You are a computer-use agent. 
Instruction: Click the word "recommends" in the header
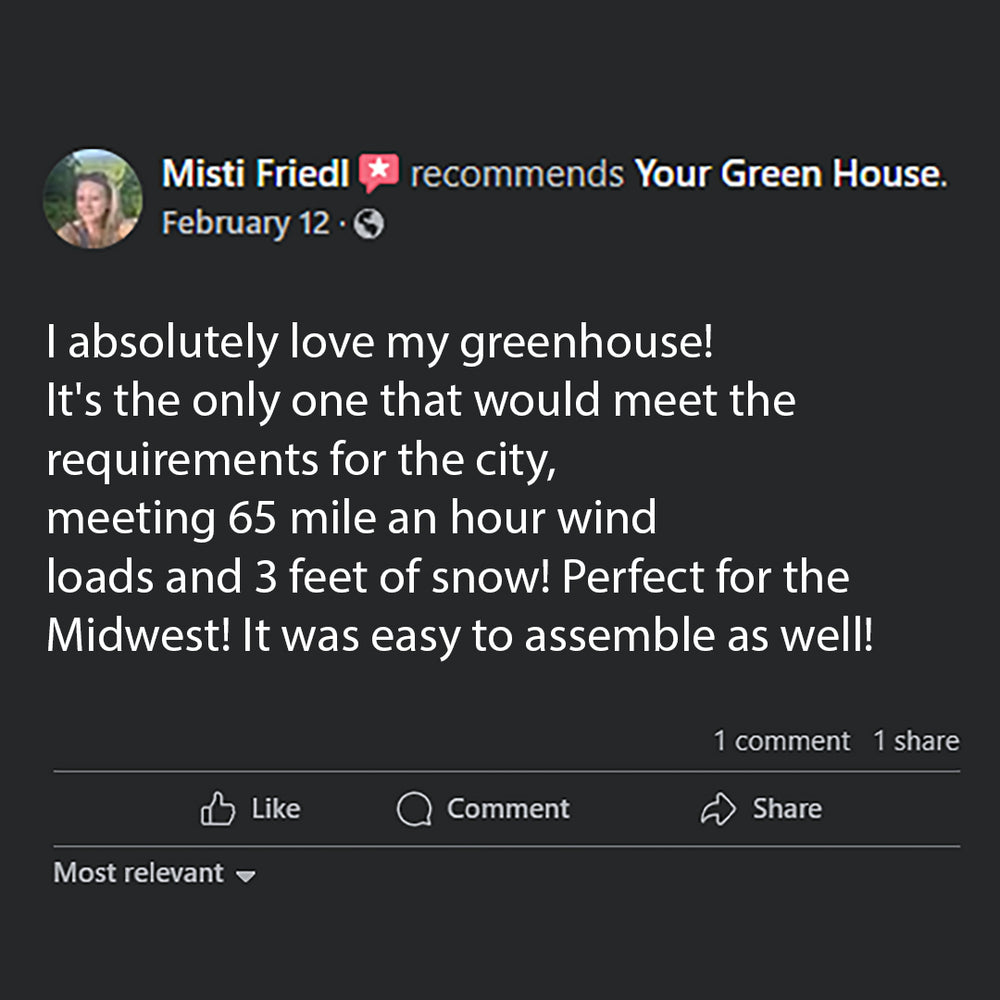point(516,175)
